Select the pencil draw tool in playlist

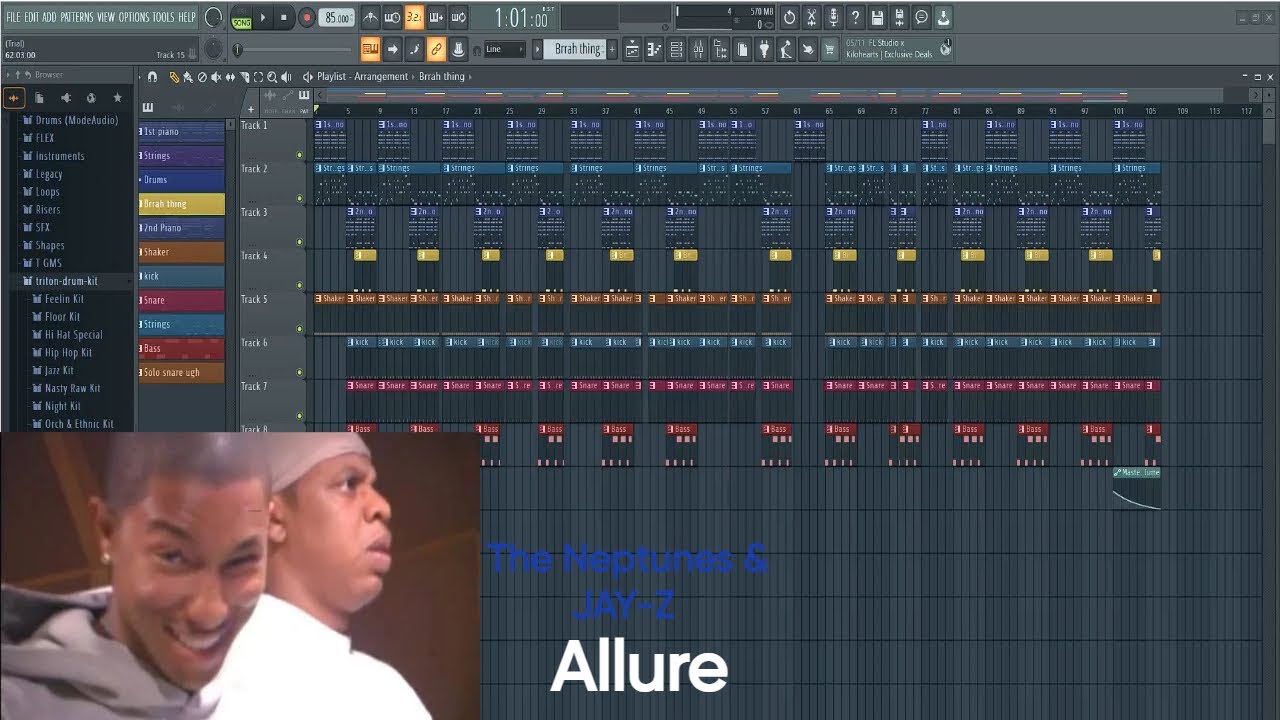click(x=174, y=77)
